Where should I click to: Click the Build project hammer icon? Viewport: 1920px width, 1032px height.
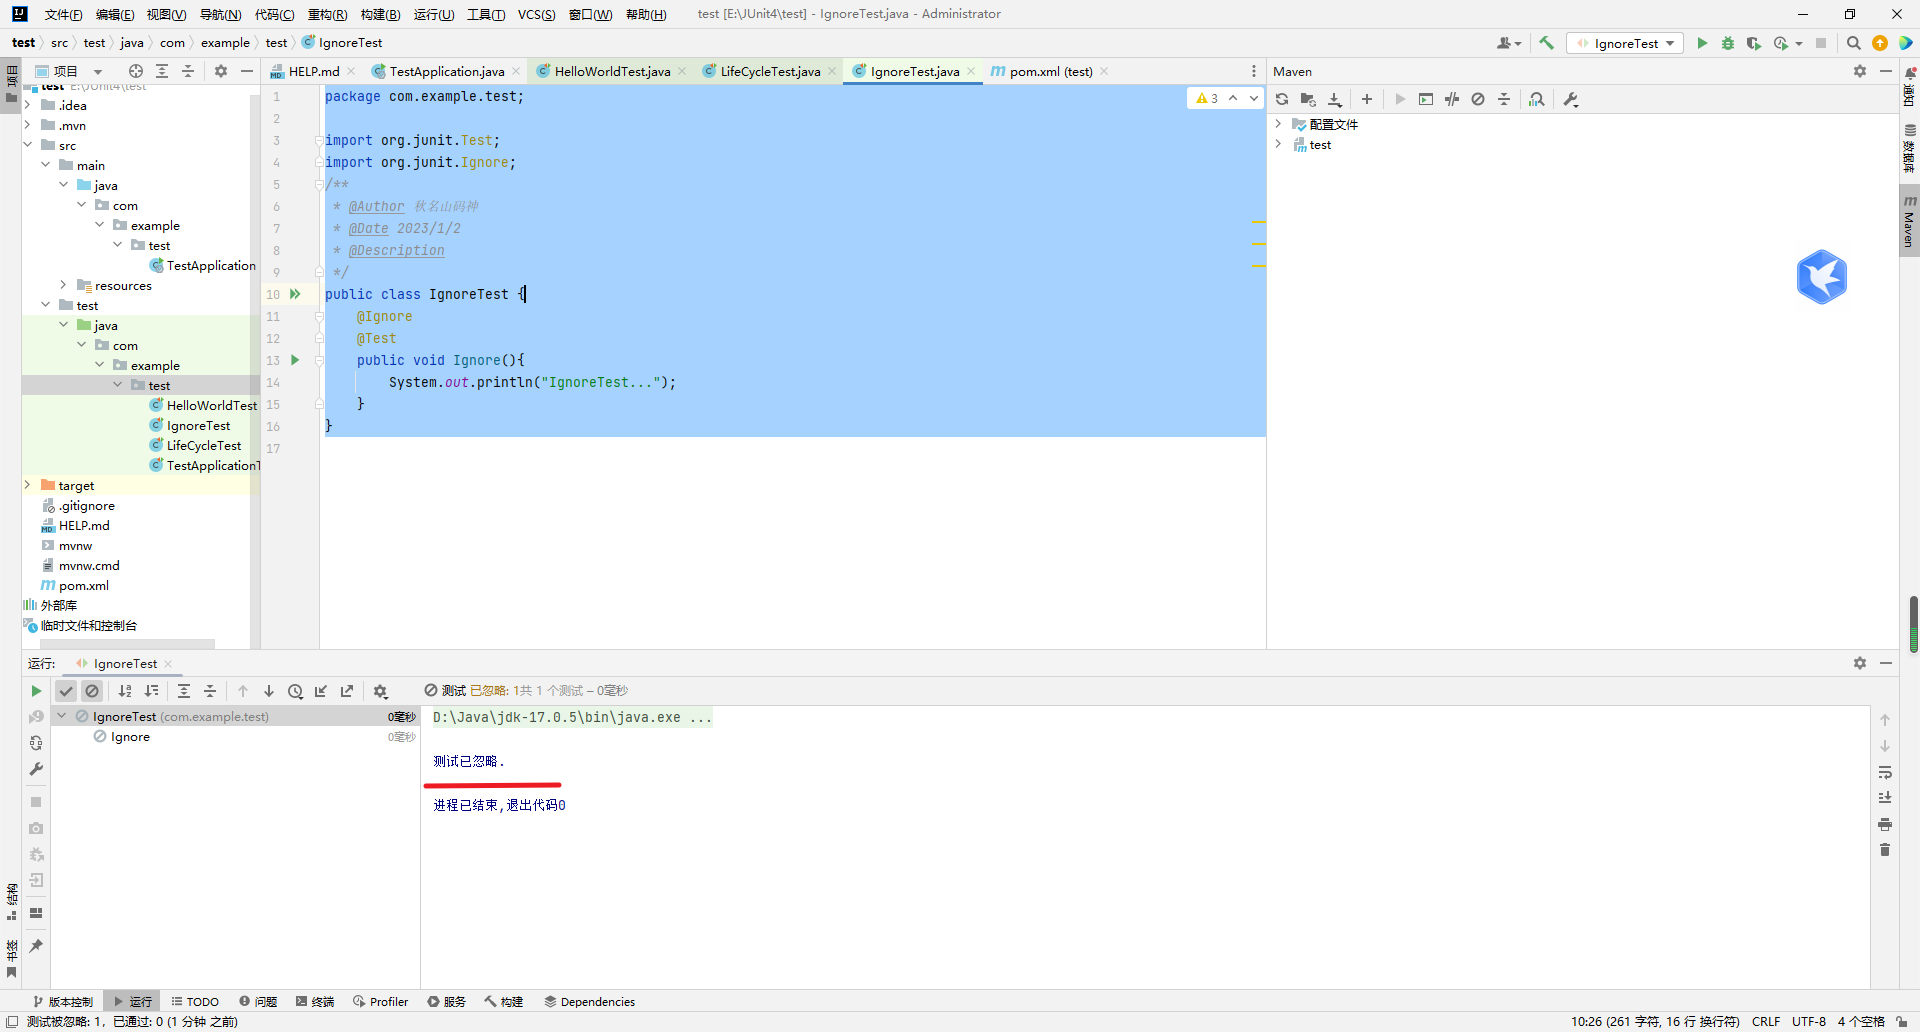coord(1546,43)
